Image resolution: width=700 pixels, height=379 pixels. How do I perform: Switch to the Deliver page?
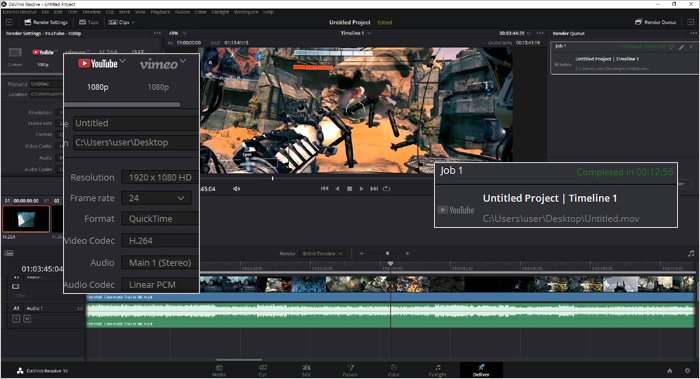481,370
